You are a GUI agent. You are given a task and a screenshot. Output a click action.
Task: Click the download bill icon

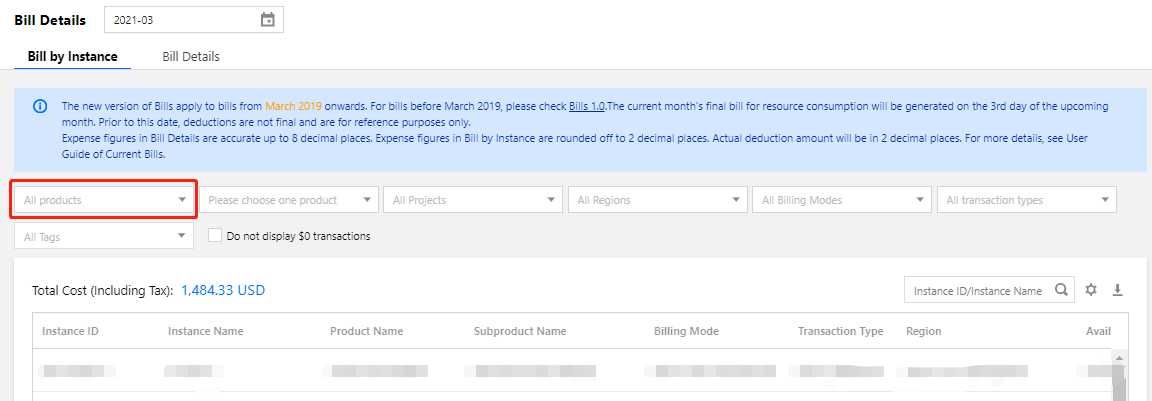pyautogui.click(x=1118, y=290)
